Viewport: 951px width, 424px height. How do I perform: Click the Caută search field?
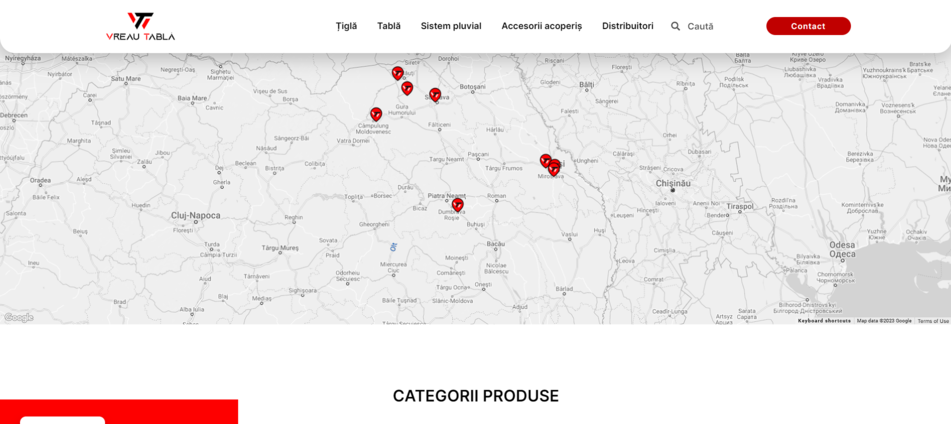point(715,26)
